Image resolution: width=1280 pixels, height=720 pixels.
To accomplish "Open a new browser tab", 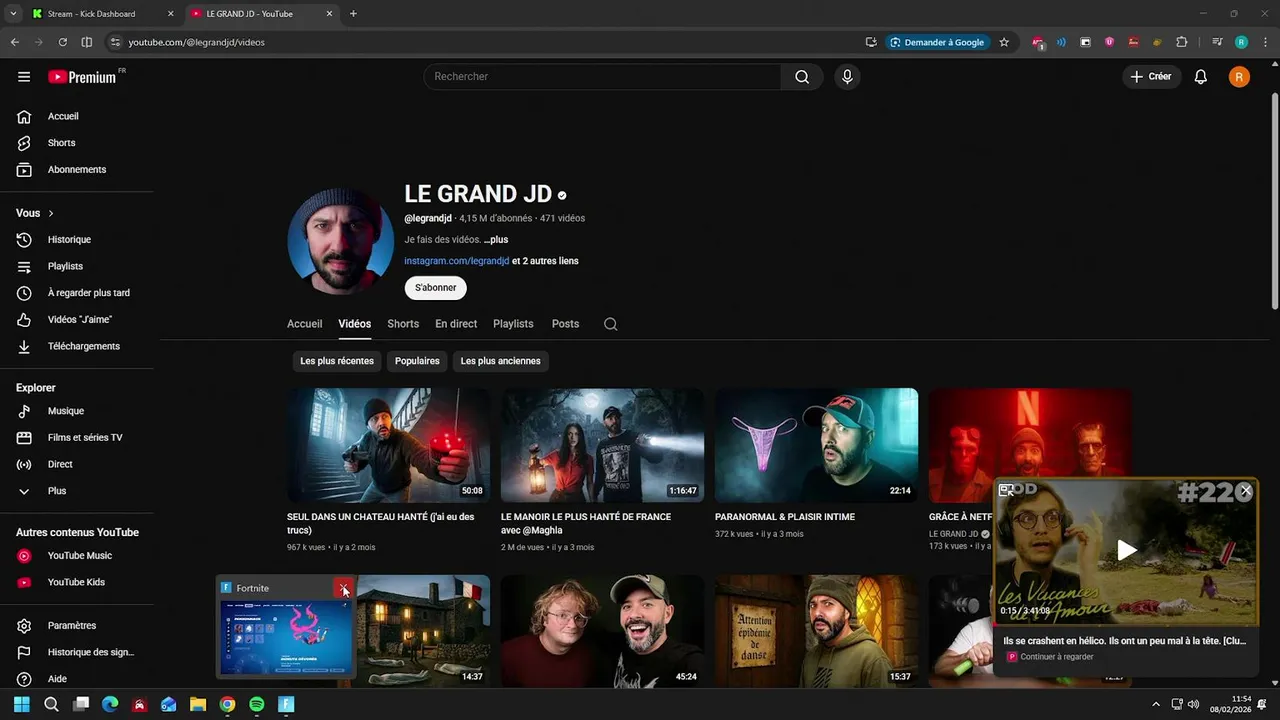I will pyautogui.click(x=353, y=14).
